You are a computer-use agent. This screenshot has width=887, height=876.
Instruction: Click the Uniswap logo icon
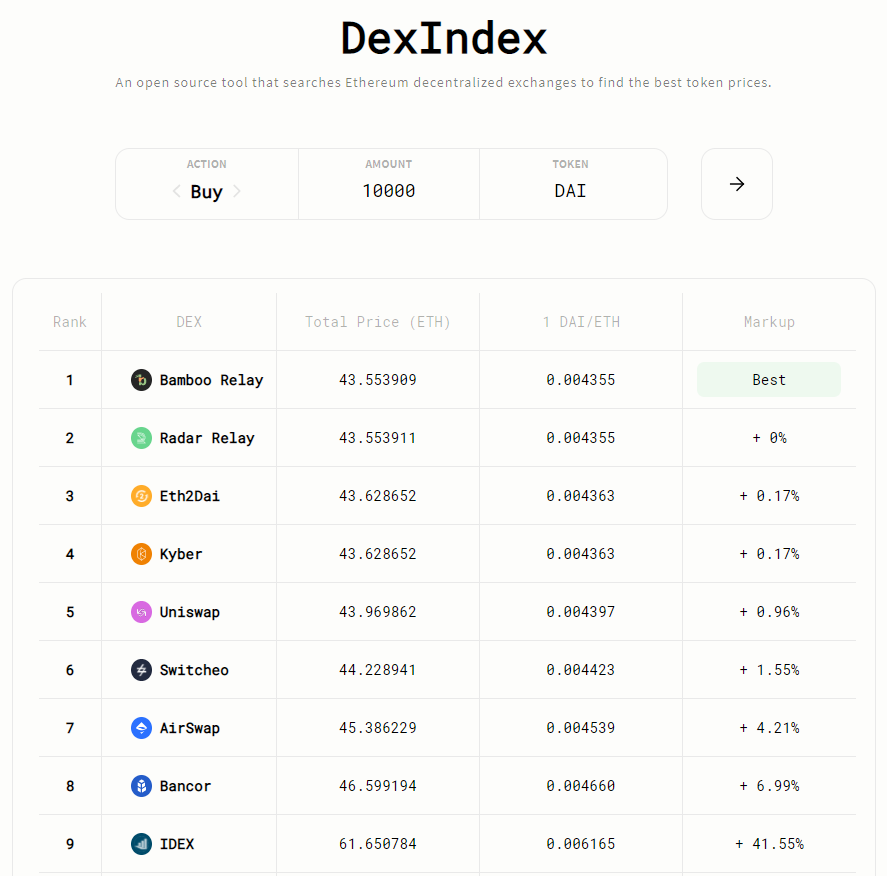[x=141, y=612]
